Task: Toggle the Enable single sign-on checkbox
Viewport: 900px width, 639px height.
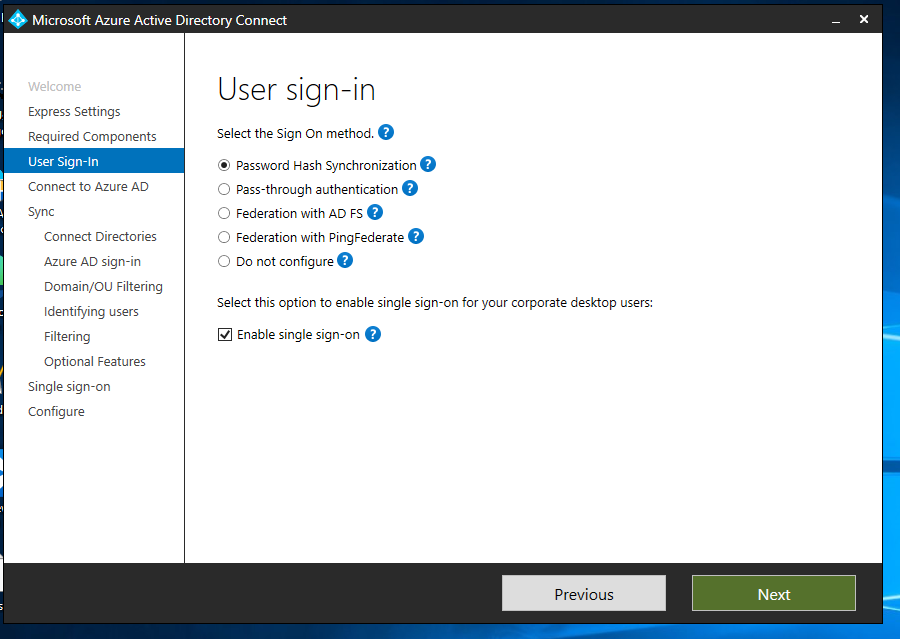Action: tap(224, 335)
